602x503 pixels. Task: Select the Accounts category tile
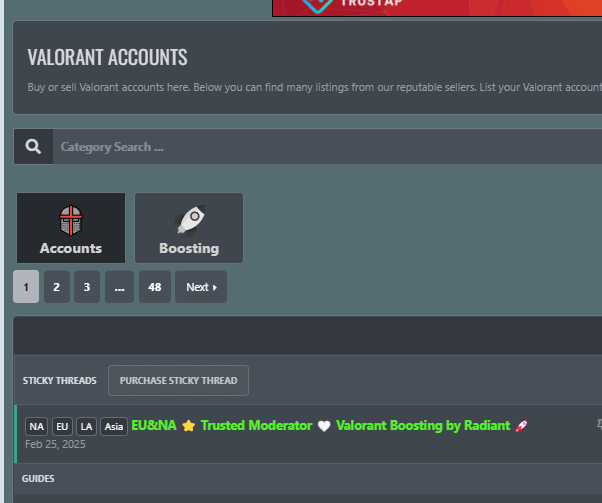tap(71, 228)
